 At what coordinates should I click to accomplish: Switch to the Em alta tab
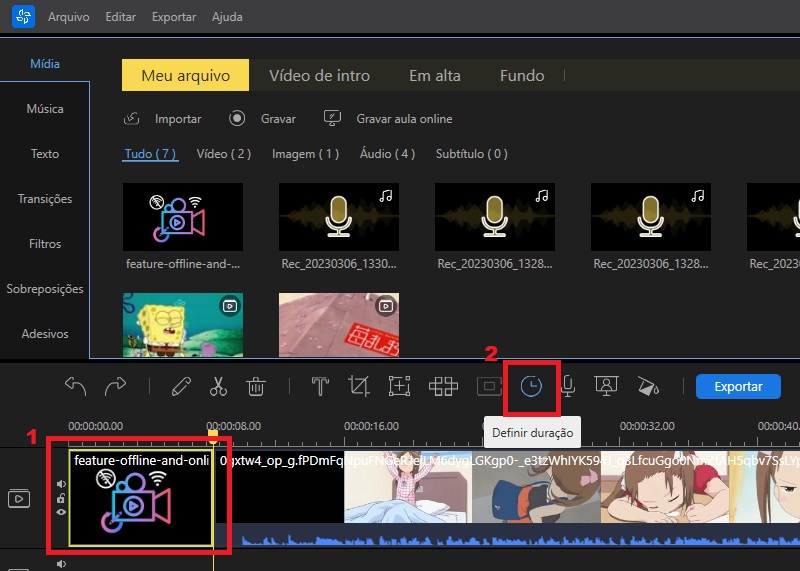(435, 76)
